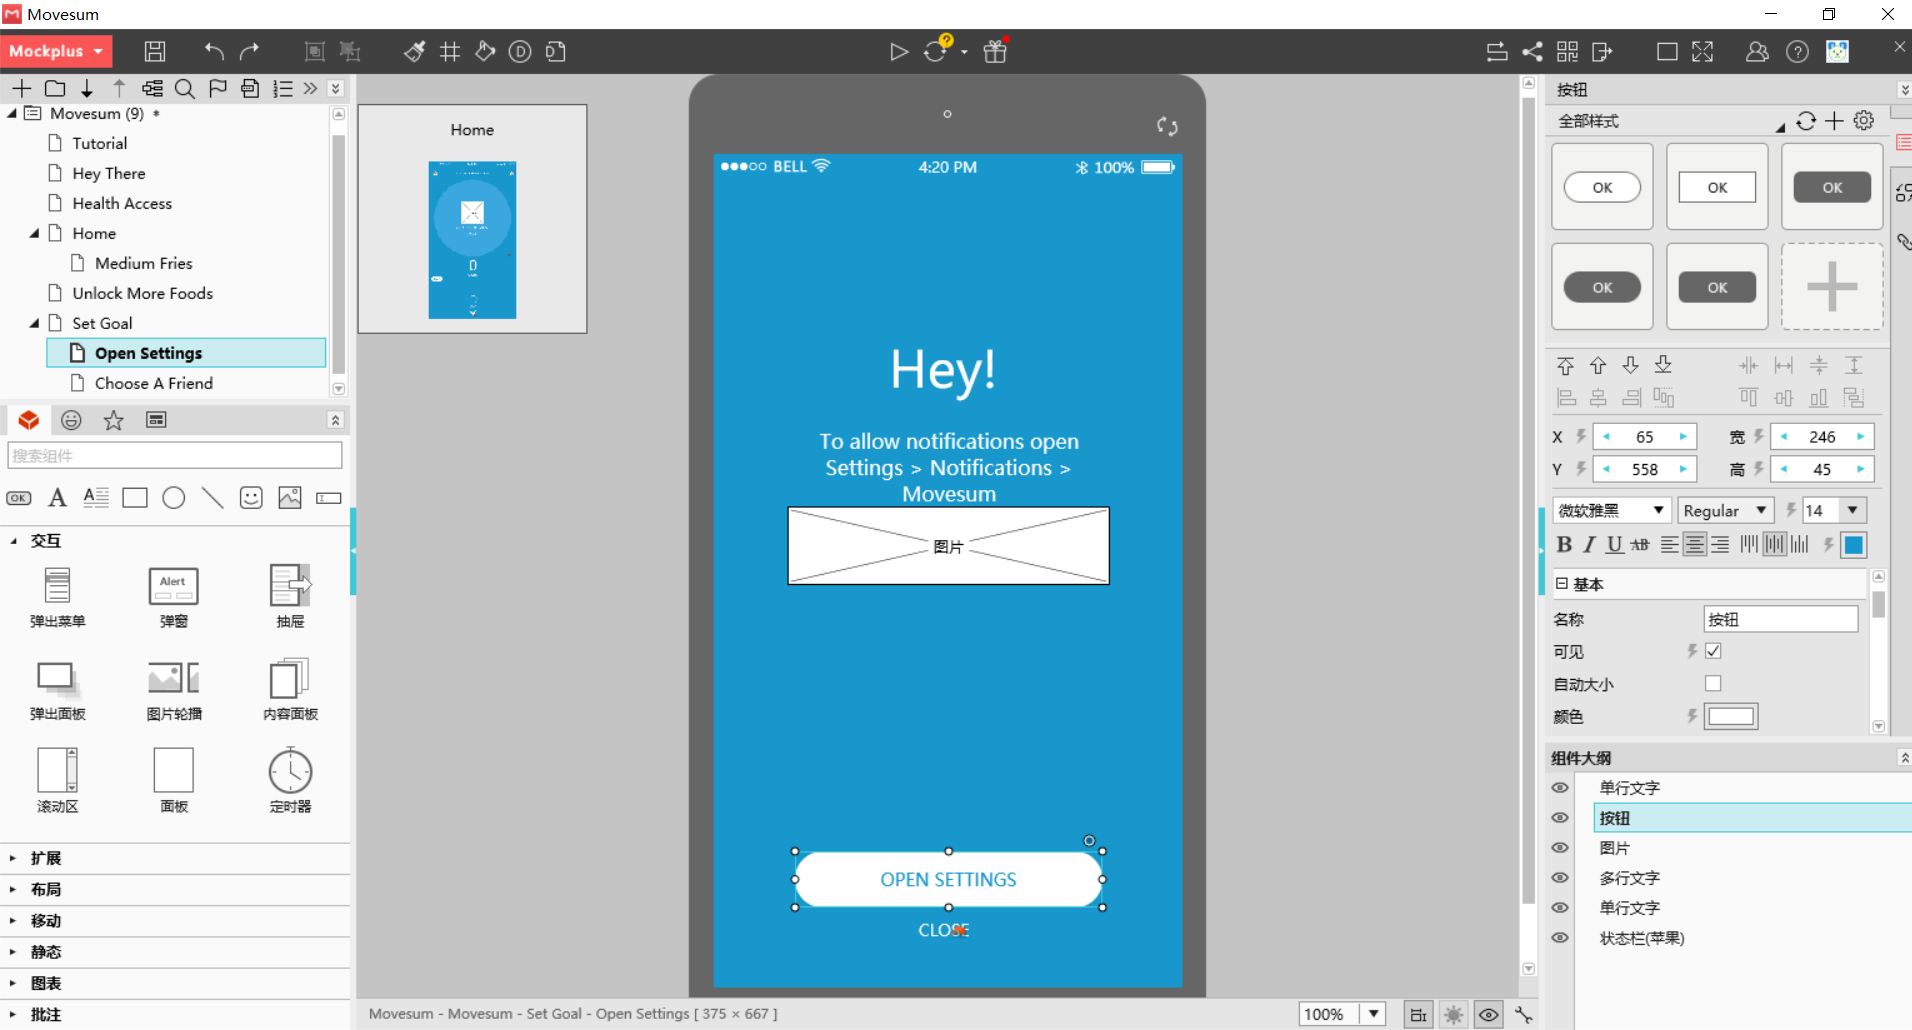Open the text color blue swatch

coord(1853,545)
